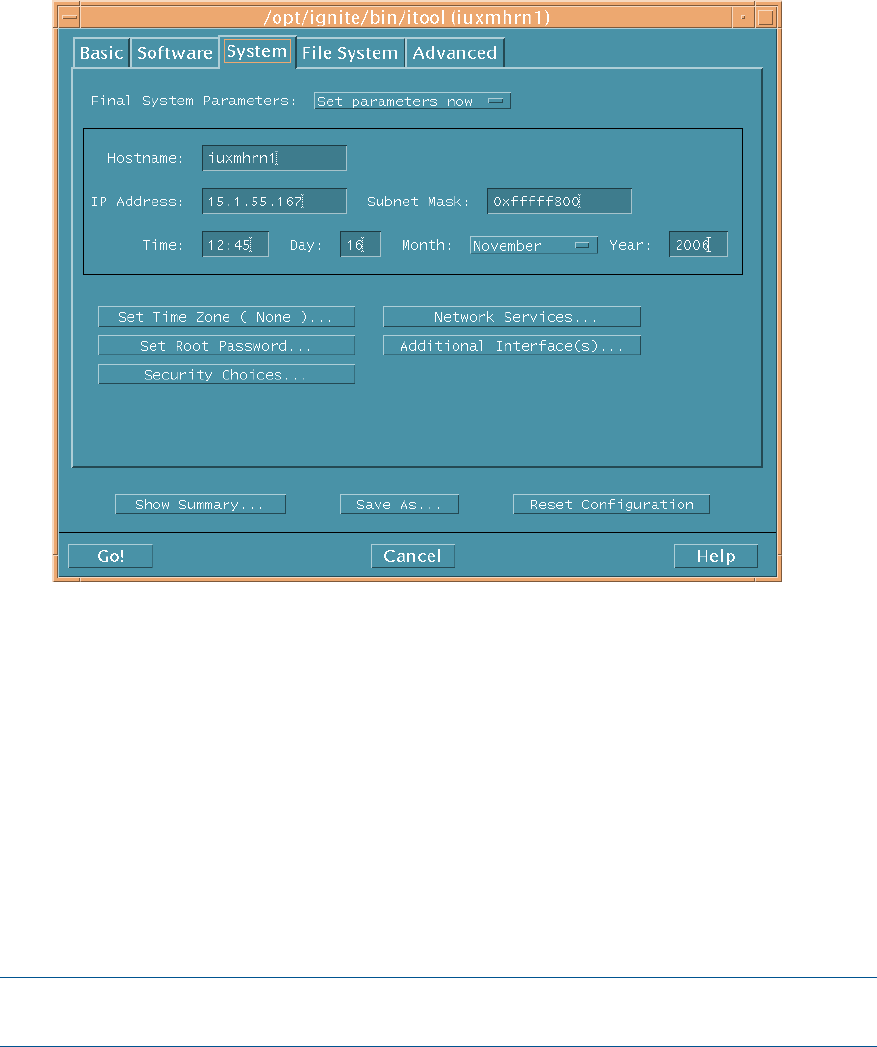Screen dimensions: 877x1047
Task: Click into the Hostname field
Action: point(275,158)
